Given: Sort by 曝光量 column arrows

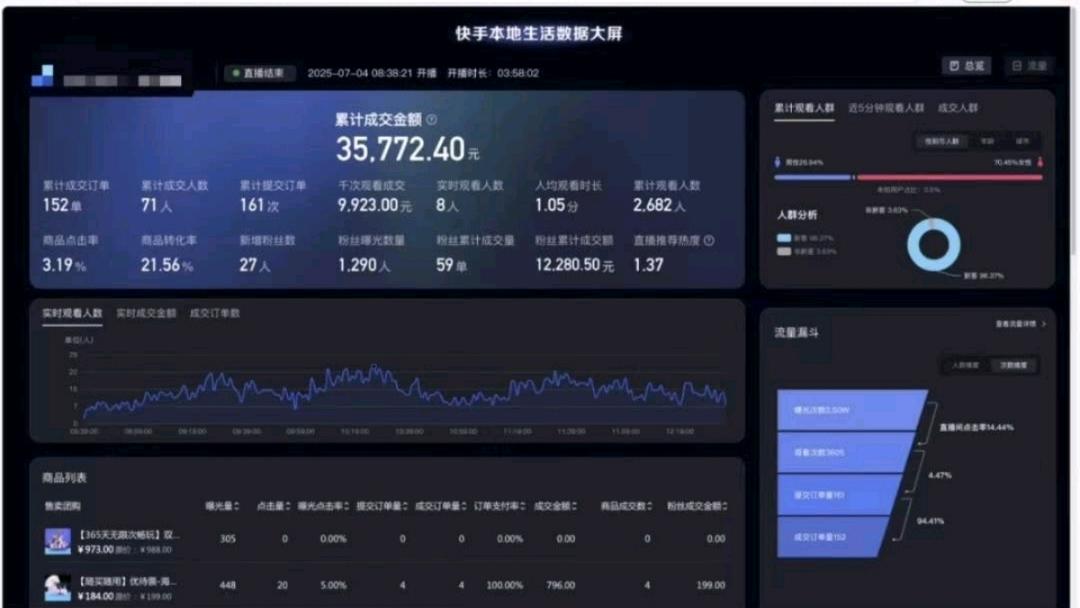Looking at the screenshot, I should click(236, 506).
